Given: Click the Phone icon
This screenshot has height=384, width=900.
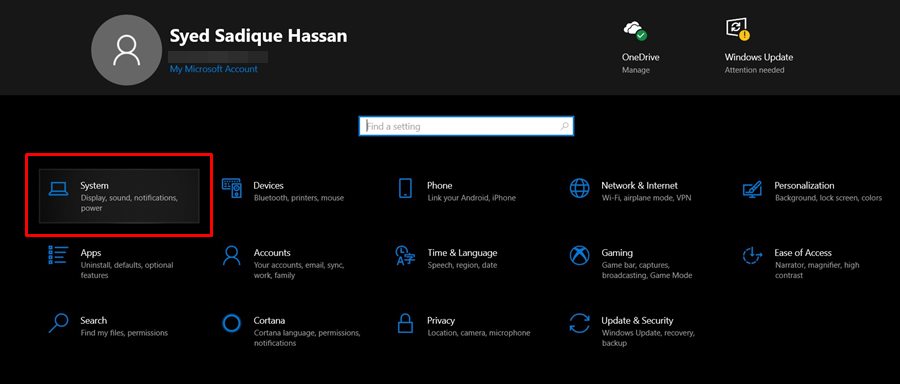Looking at the screenshot, I should click(x=405, y=188).
